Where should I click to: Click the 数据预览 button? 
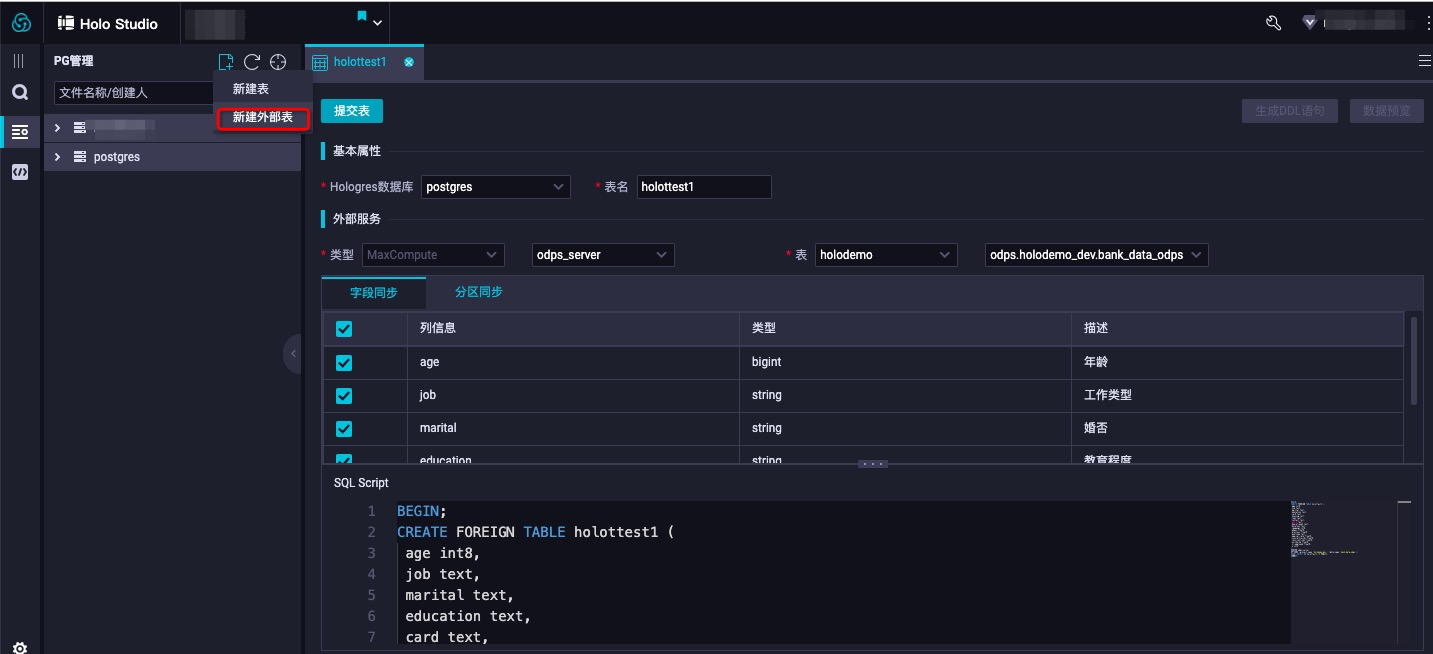point(1387,111)
